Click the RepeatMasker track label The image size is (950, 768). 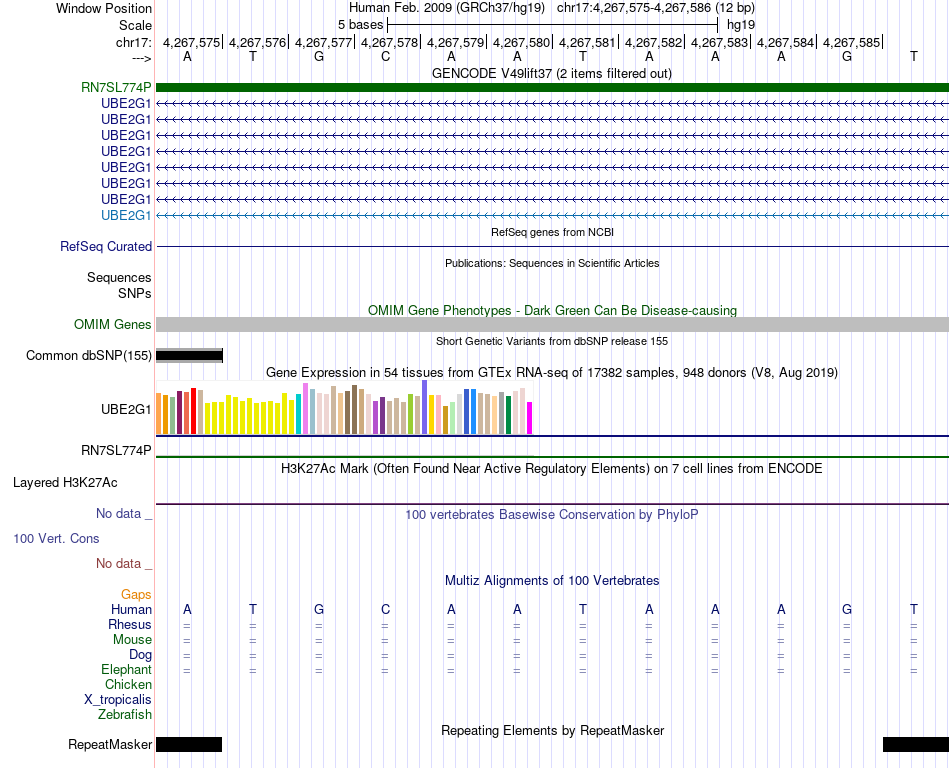click(110, 744)
